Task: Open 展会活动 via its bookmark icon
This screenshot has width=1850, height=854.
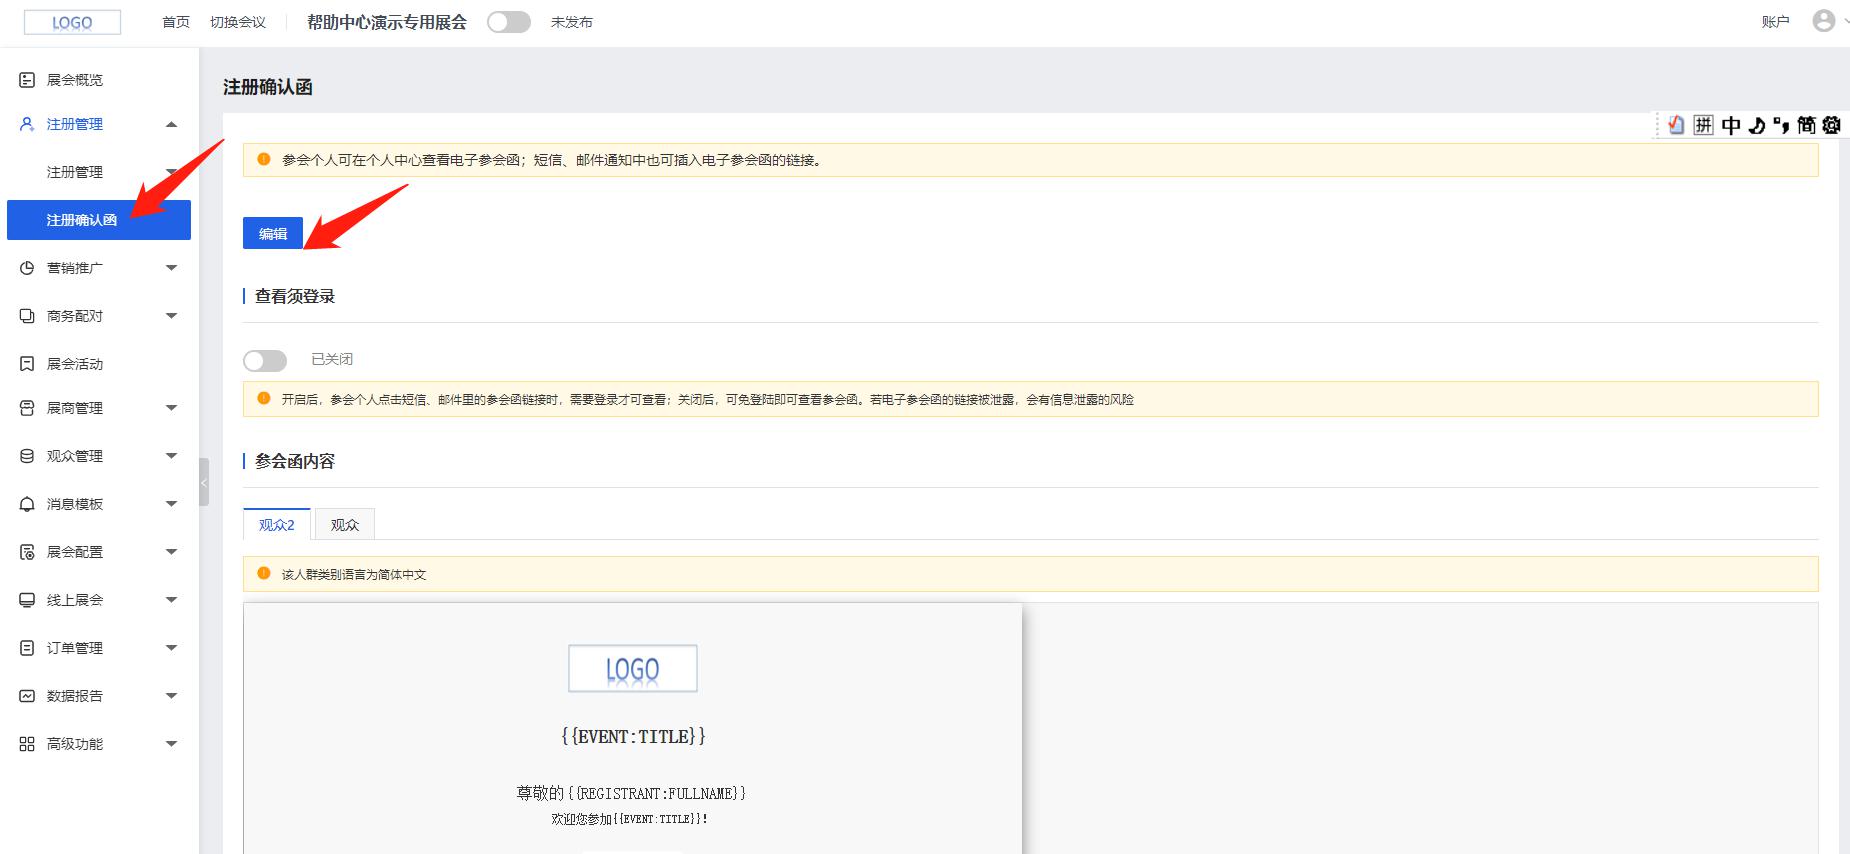Action: click(27, 364)
